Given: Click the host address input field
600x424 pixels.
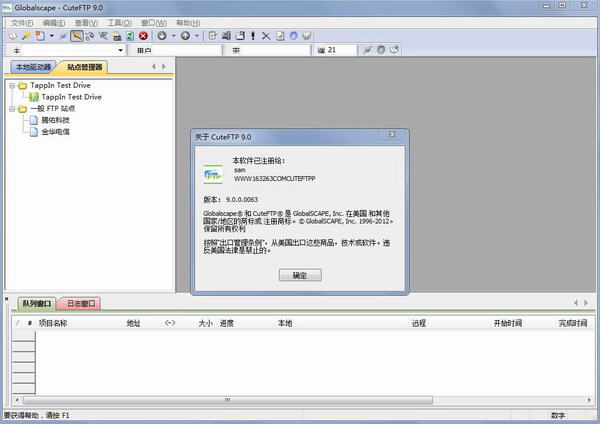Looking at the screenshot, I should click(x=69, y=50).
